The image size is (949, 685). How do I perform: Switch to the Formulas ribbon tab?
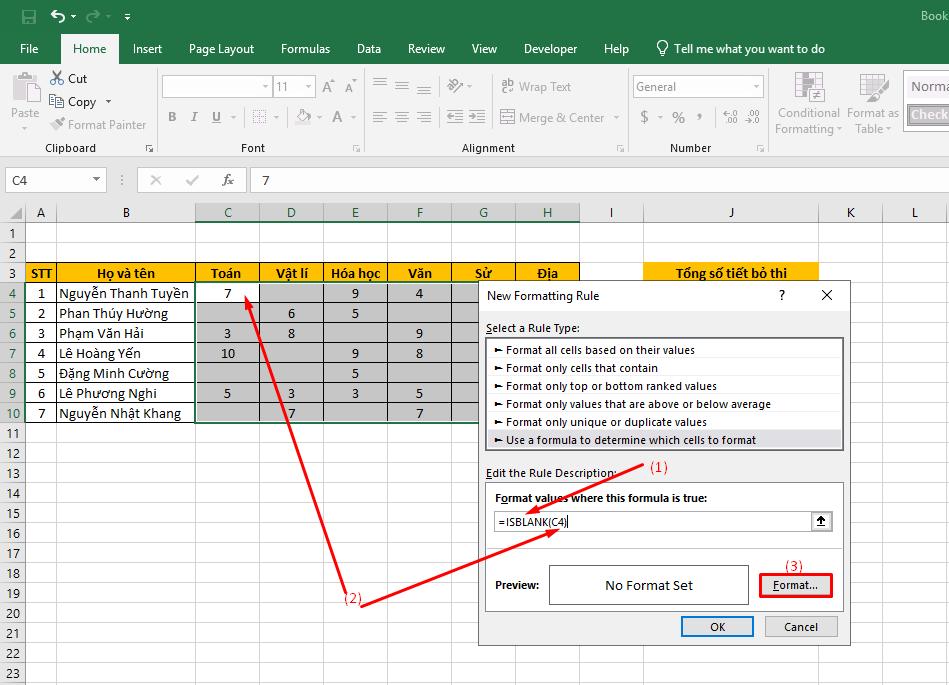(305, 48)
